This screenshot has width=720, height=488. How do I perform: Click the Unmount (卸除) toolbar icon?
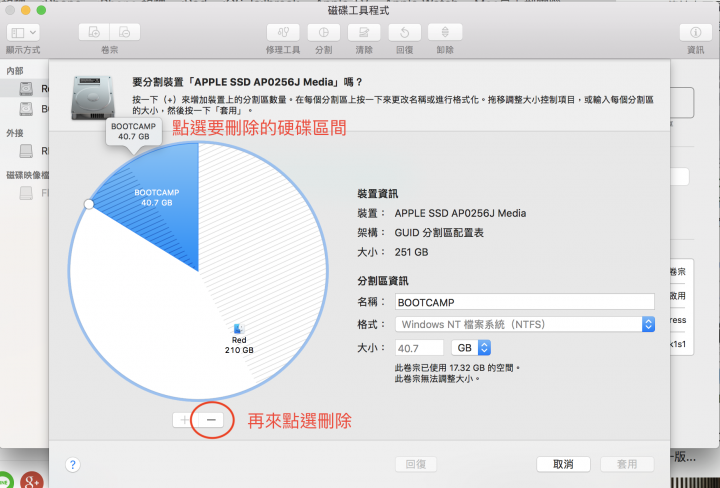(x=445, y=32)
